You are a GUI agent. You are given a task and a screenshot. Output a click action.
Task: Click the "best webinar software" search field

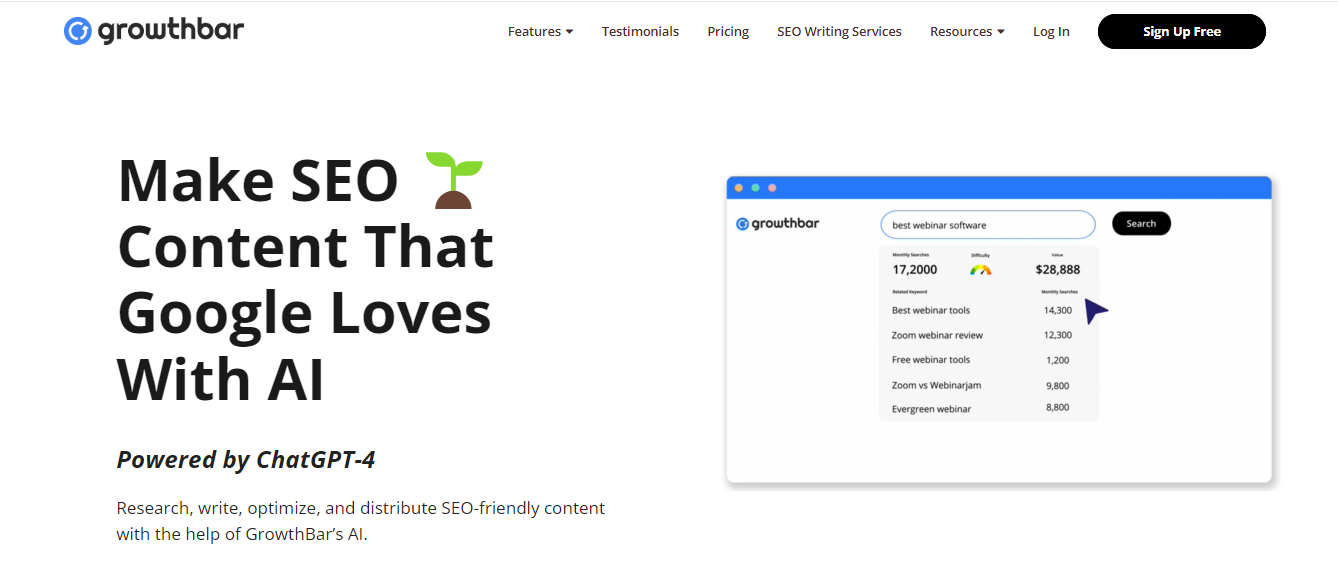[x=987, y=225]
